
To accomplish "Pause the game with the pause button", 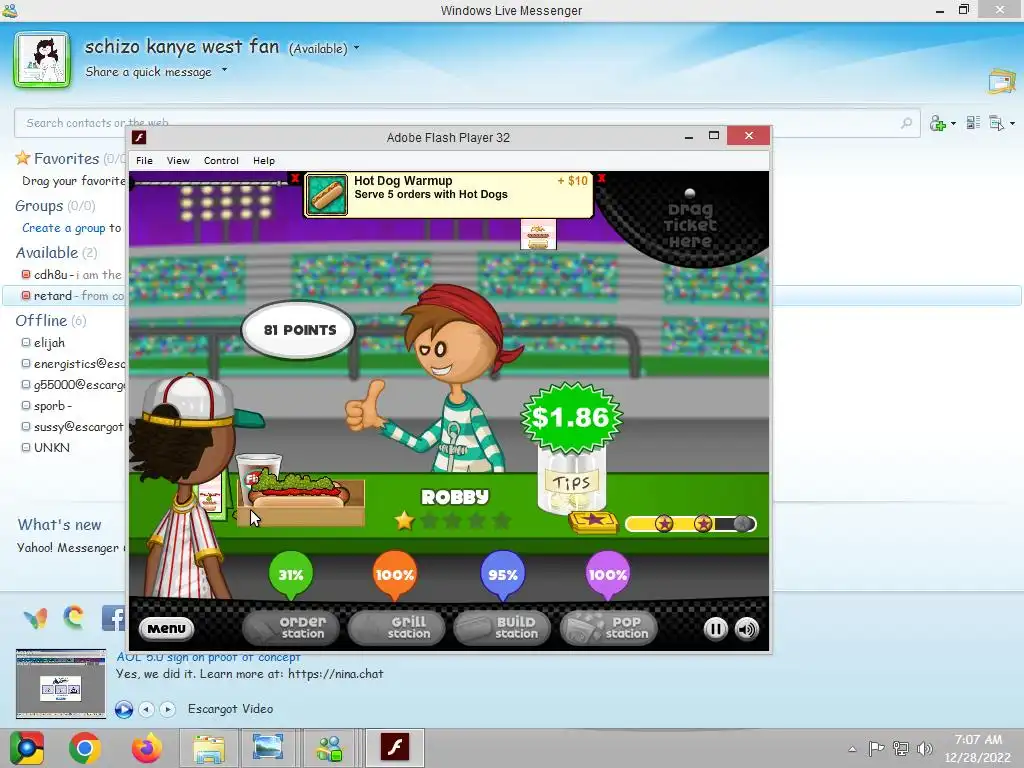I will point(715,629).
